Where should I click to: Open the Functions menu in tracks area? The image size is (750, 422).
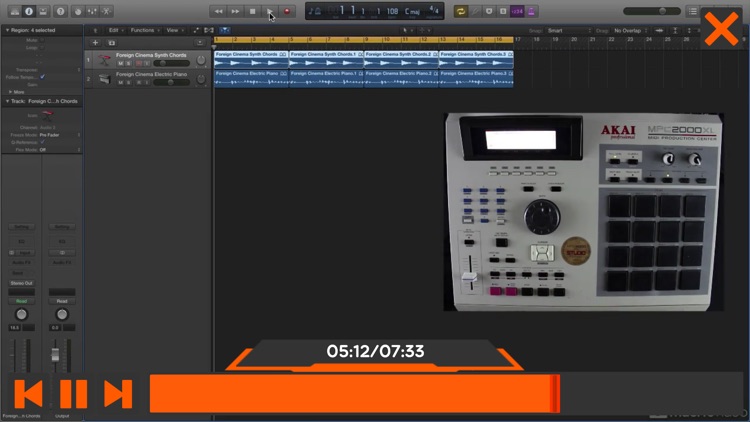pos(145,30)
